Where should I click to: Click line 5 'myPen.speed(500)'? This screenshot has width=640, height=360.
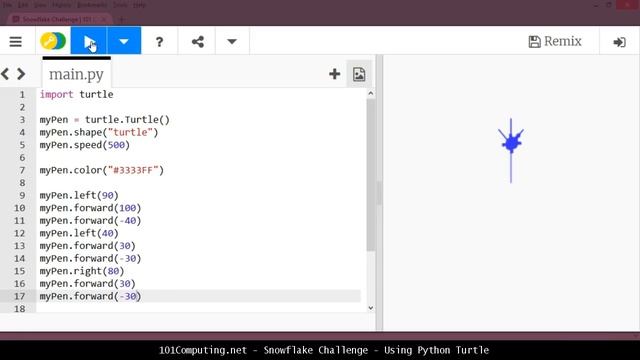pos(84,145)
